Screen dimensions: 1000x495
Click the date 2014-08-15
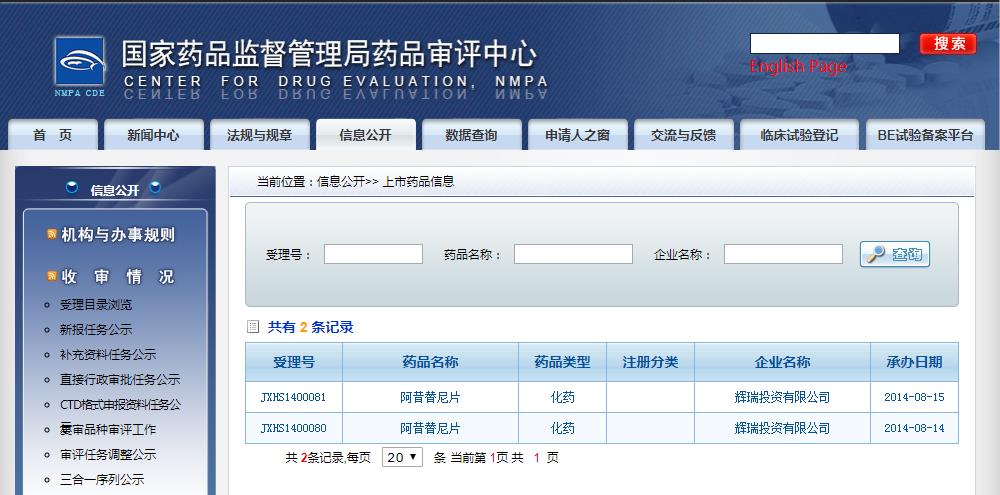(x=914, y=397)
